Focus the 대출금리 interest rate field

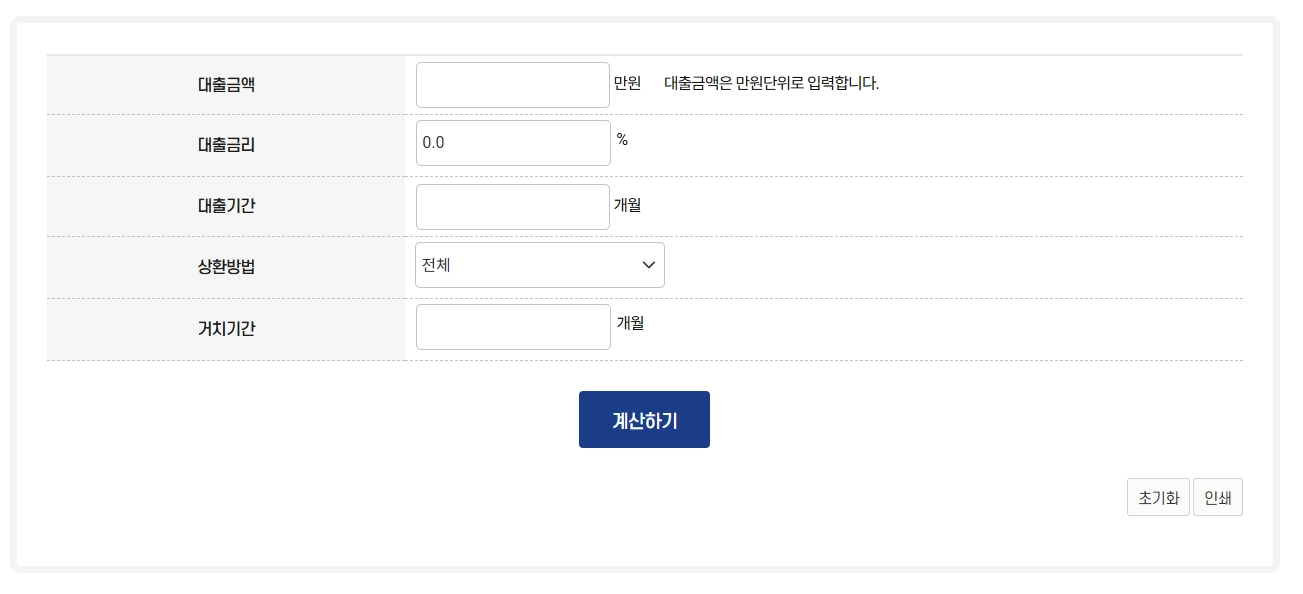coord(512,142)
